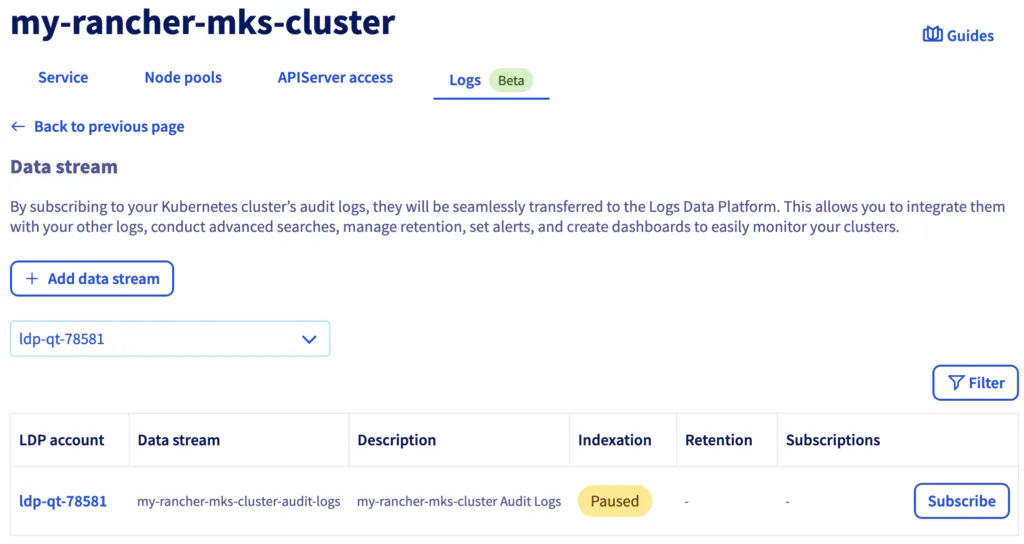Open the ldp-qt-78581 account link in table

click(x=63, y=501)
